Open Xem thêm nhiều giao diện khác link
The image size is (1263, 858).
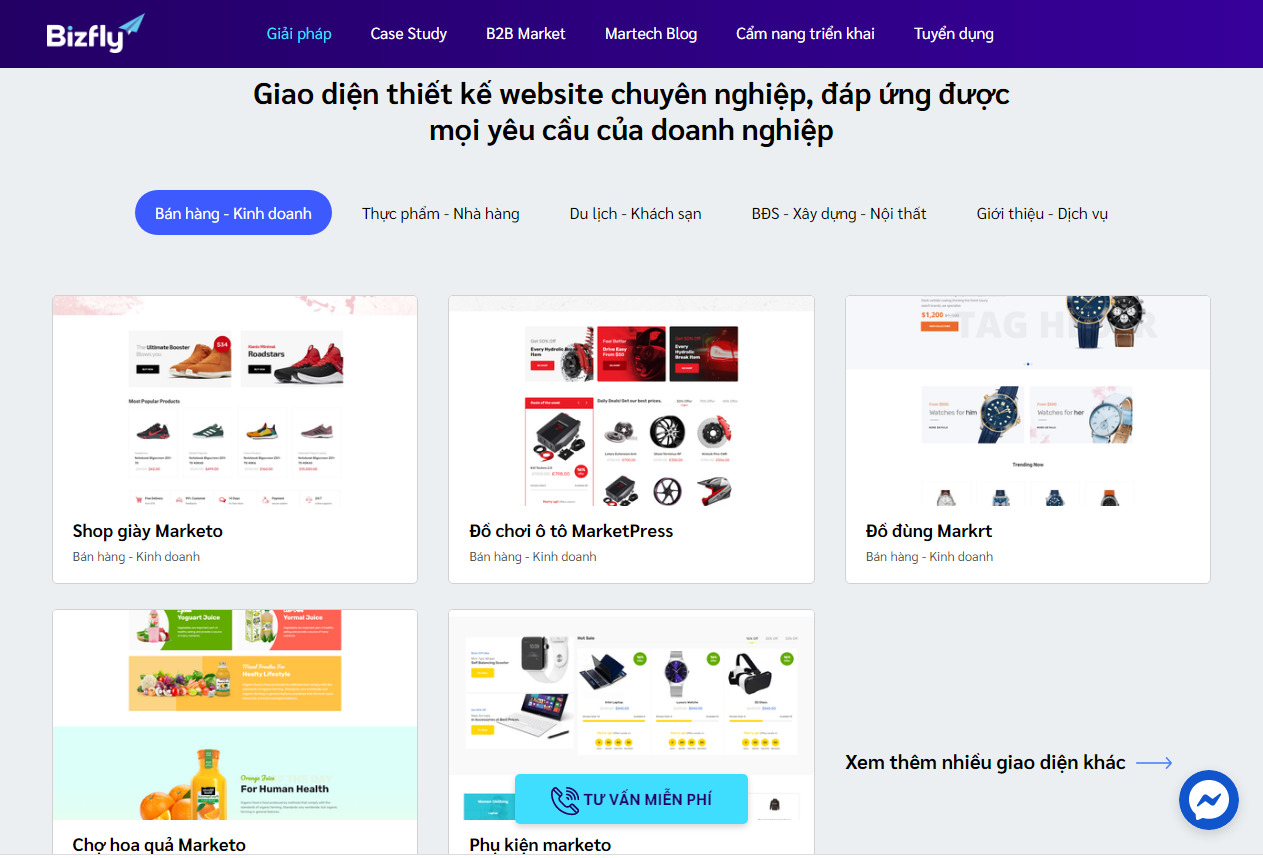click(985, 763)
